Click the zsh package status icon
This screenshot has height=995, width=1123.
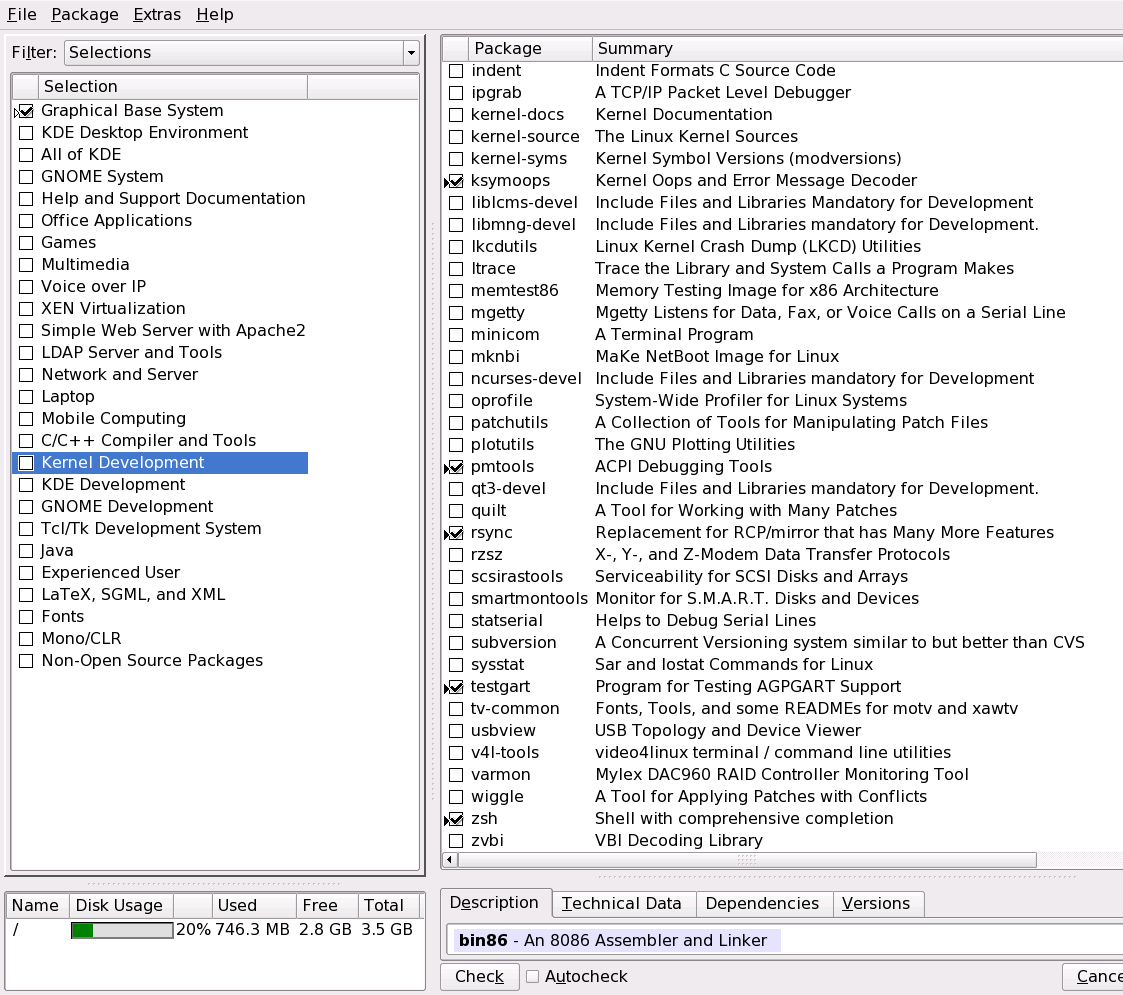click(455, 819)
